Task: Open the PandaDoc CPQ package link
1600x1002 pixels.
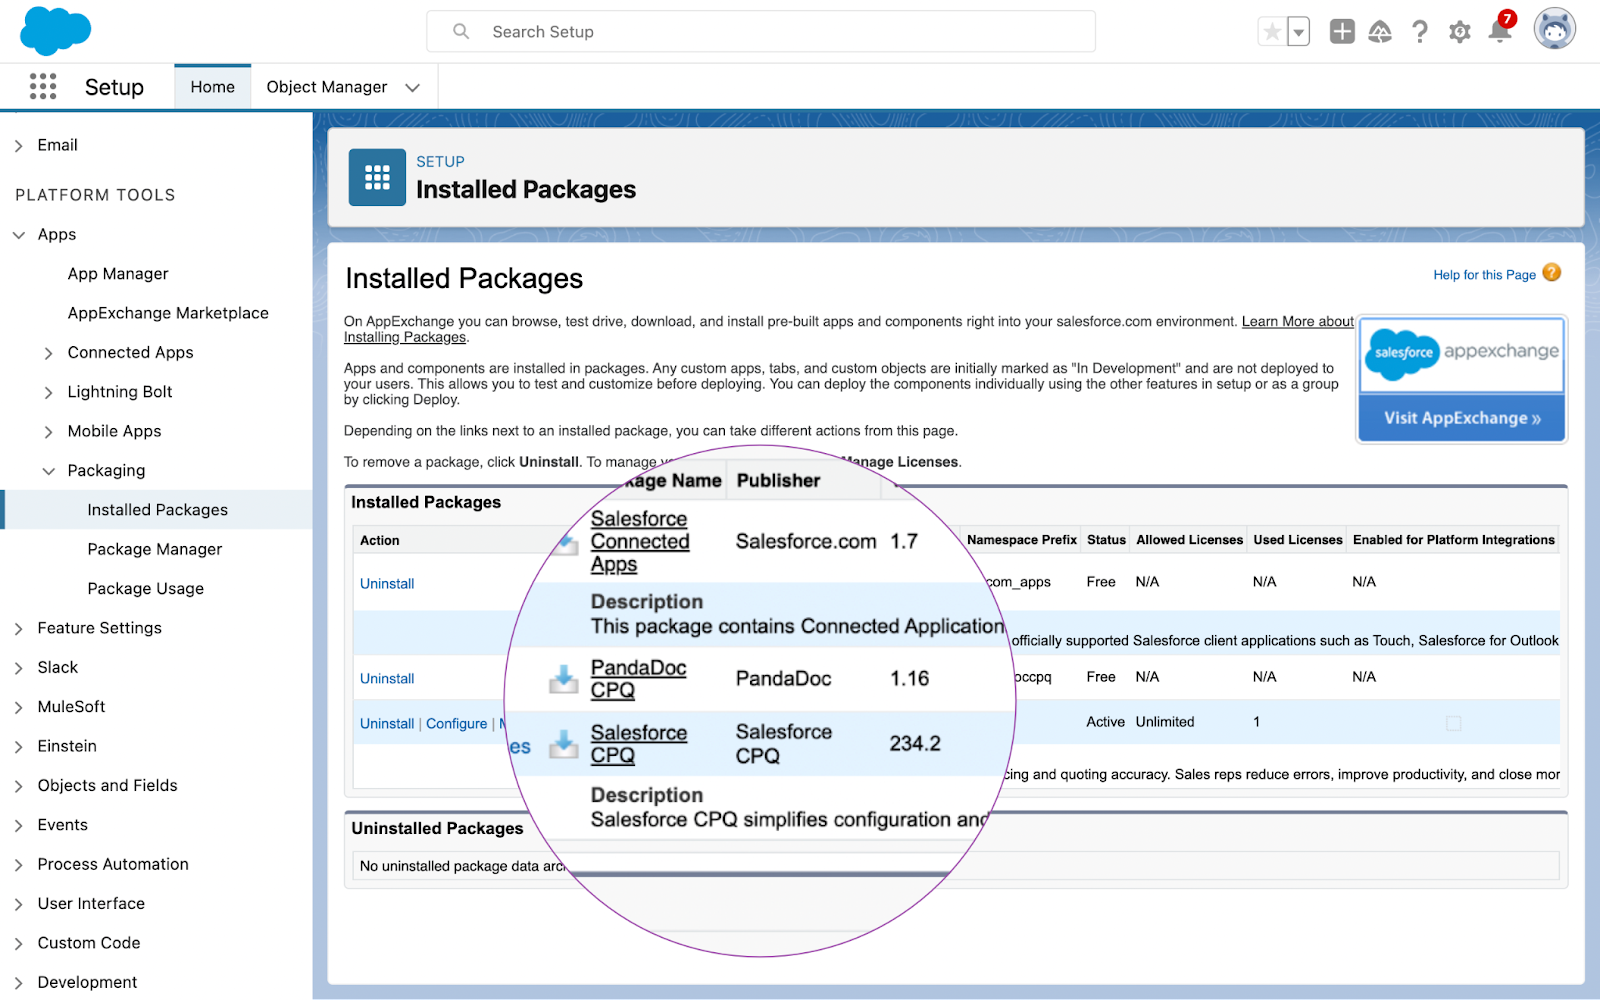Action: (638, 679)
